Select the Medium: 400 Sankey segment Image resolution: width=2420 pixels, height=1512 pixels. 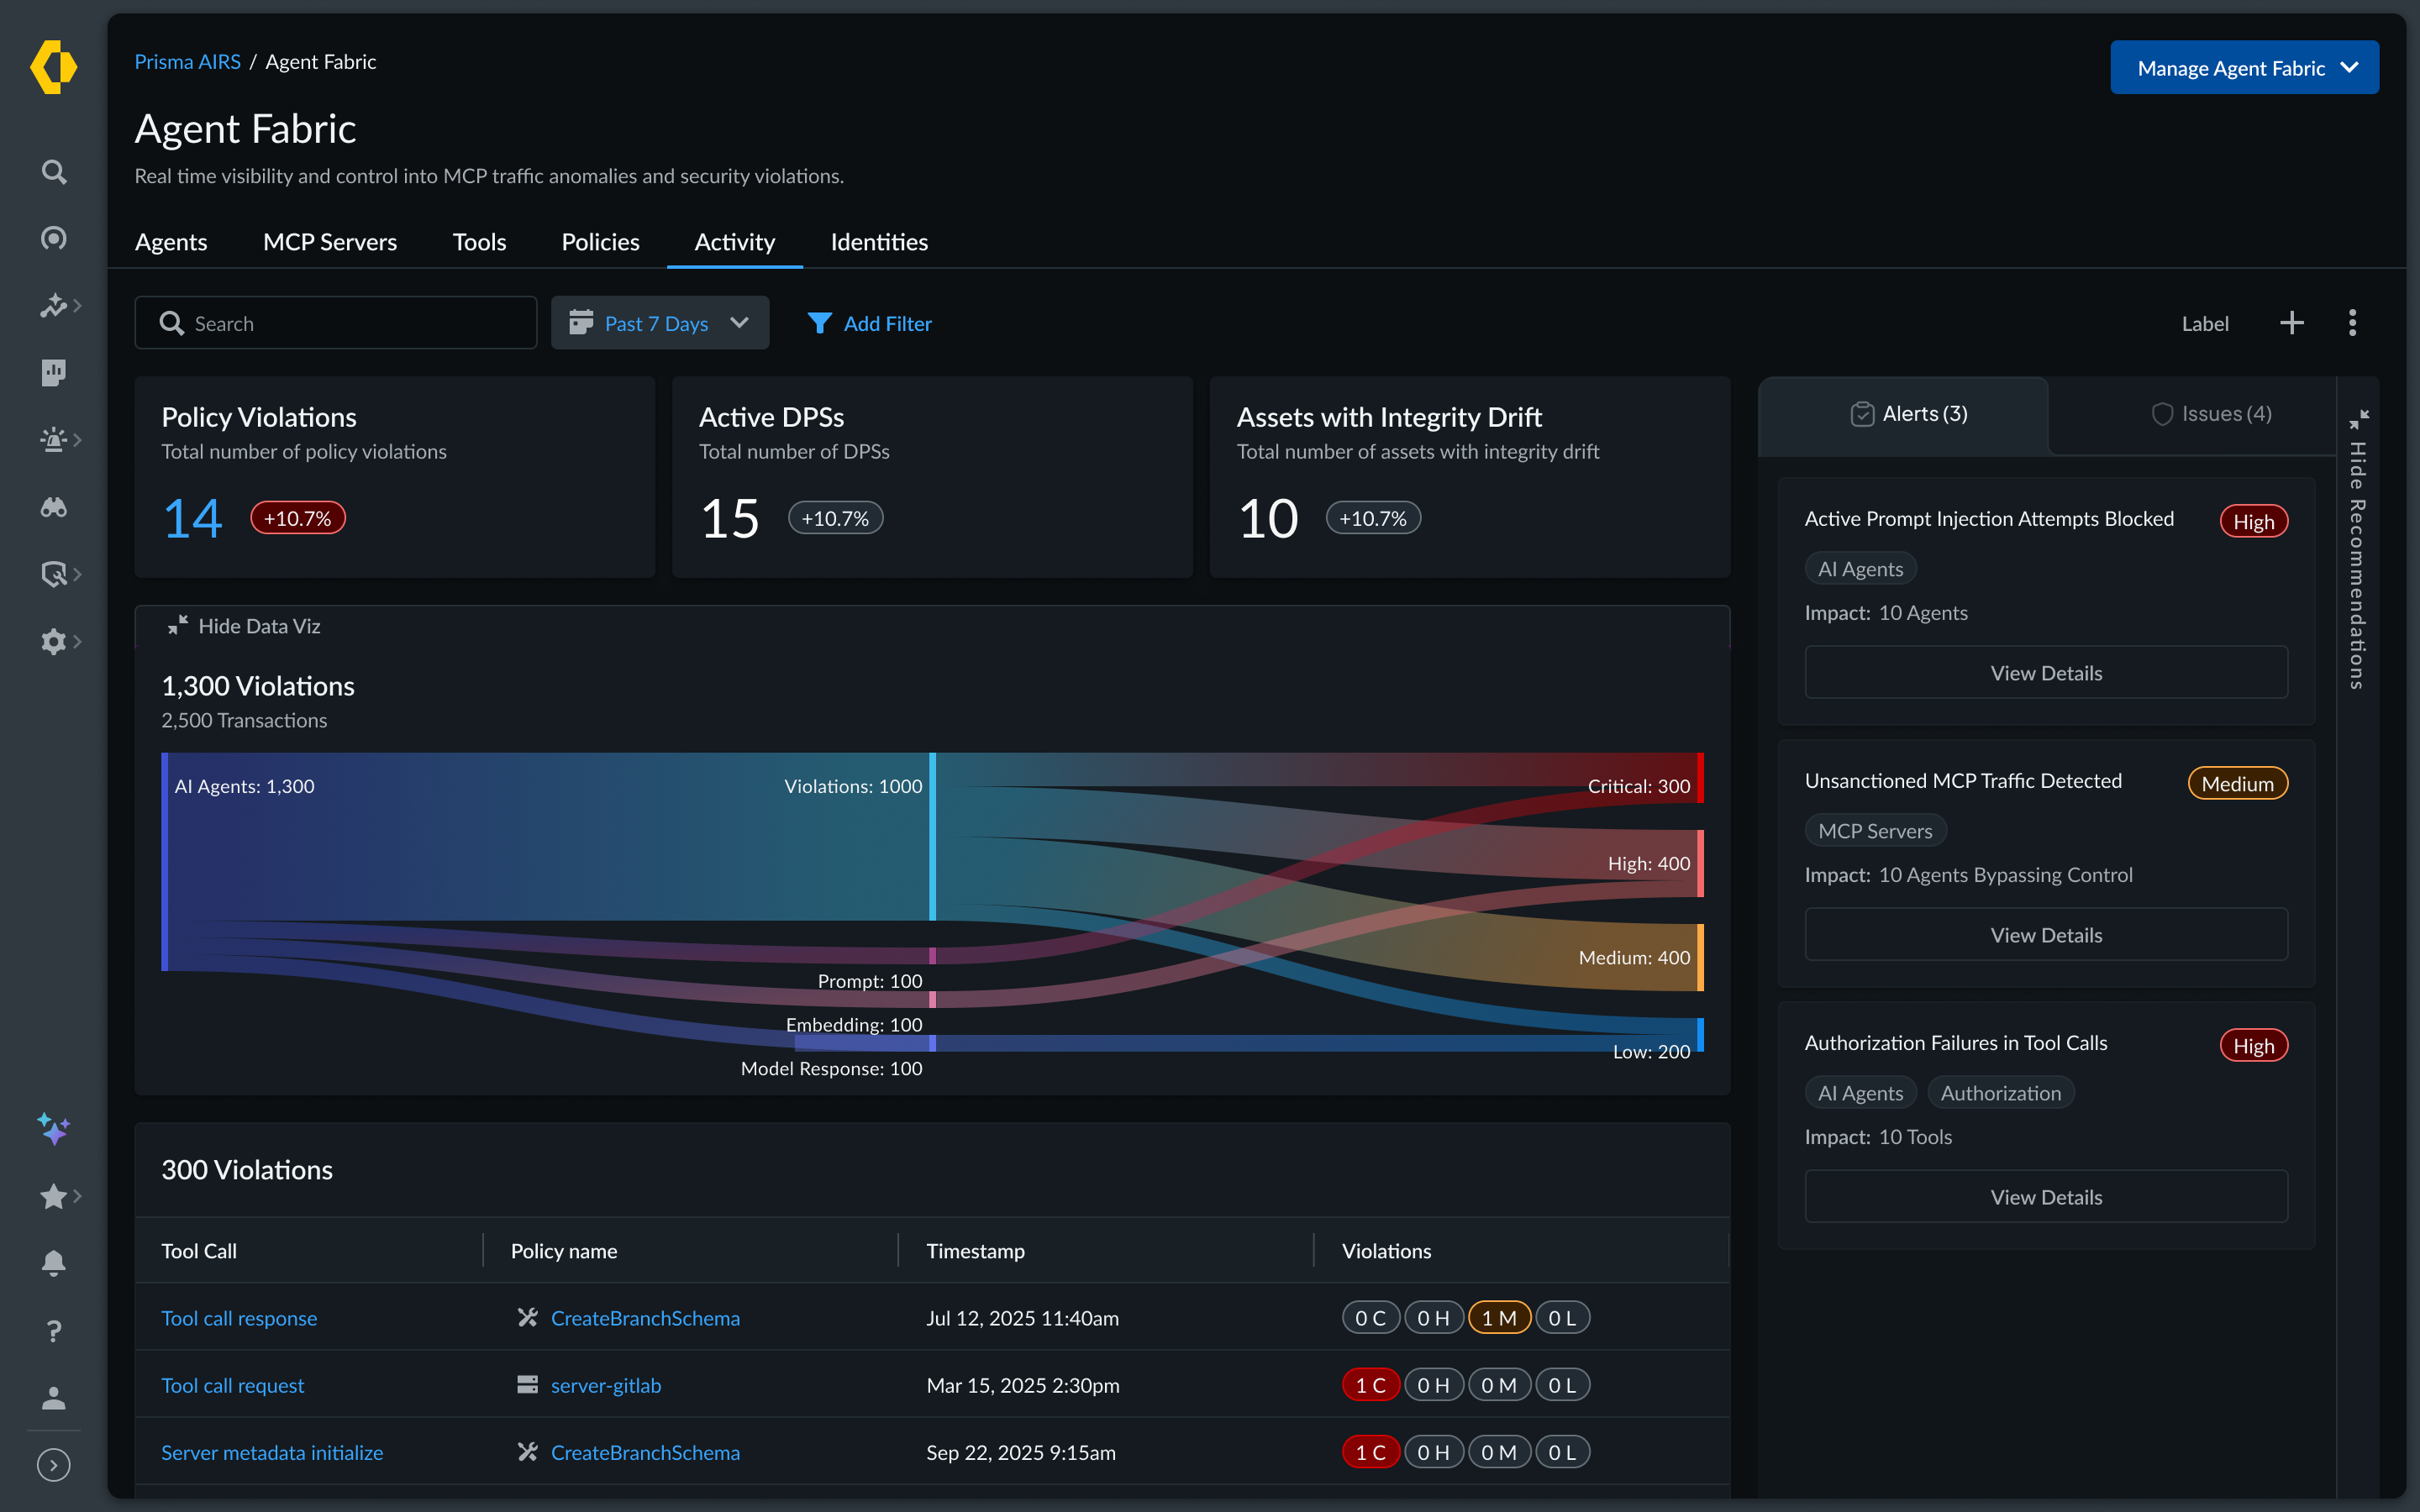pos(1699,958)
